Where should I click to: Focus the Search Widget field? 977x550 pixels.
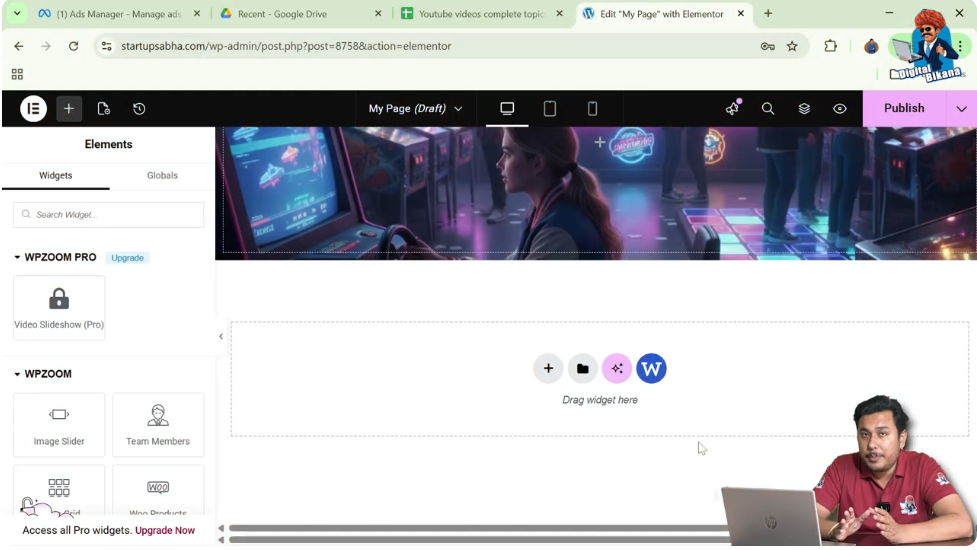coord(108,214)
